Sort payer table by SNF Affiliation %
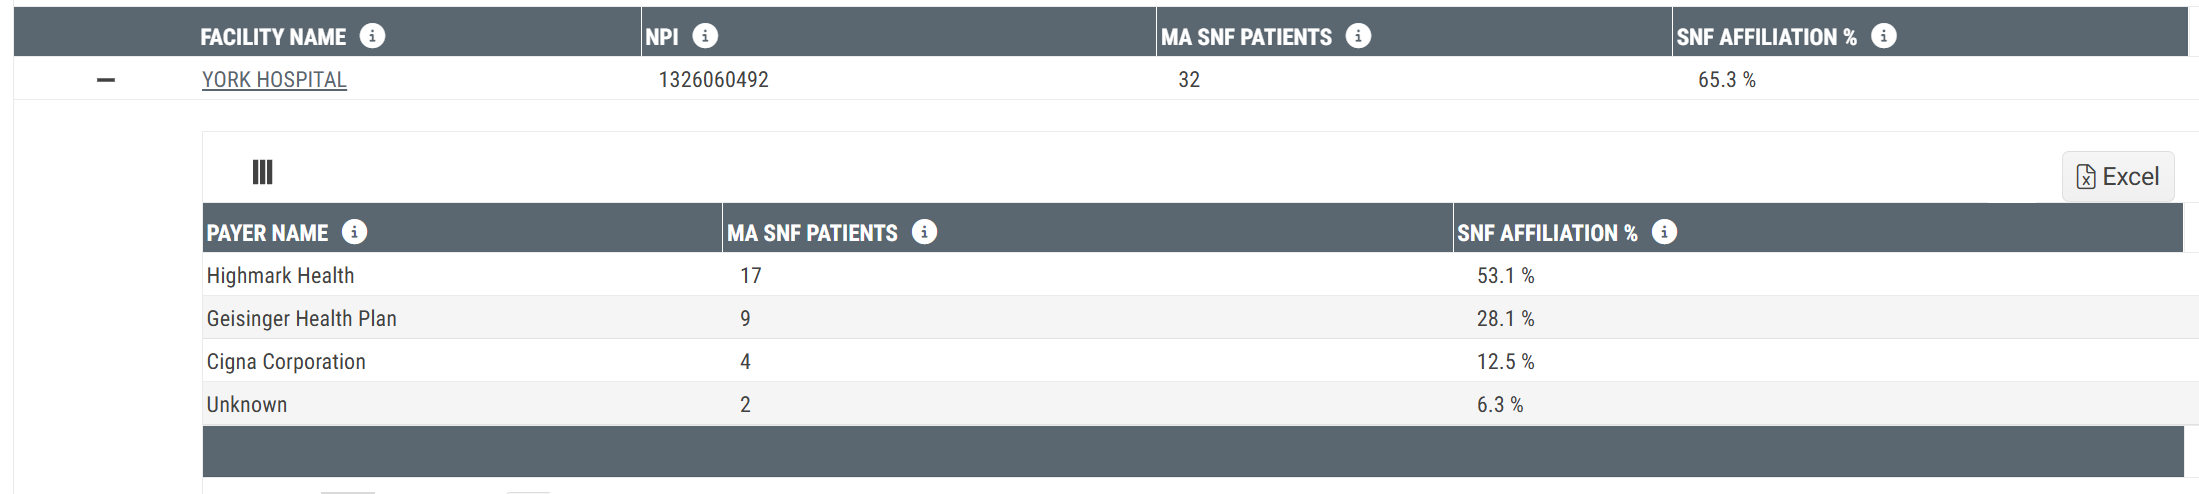This screenshot has width=2199, height=494. [x=1547, y=233]
